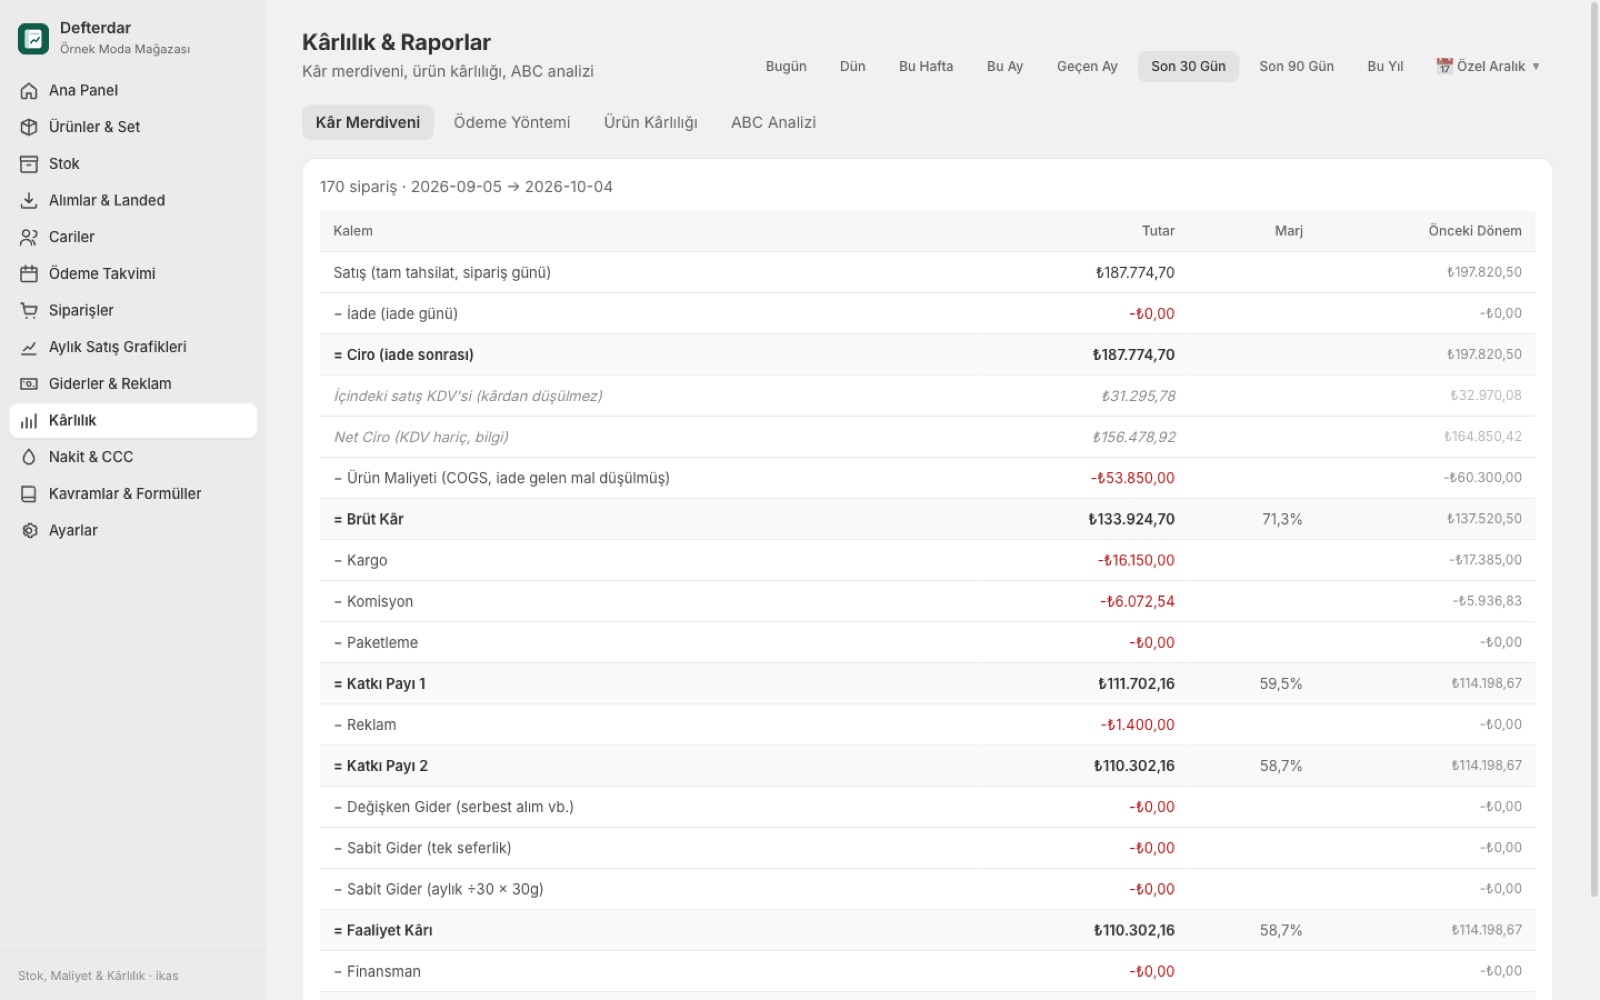Click the Defterdar logo icon
This screenshot has height=1000, width=1600.
tap(33, 38)
